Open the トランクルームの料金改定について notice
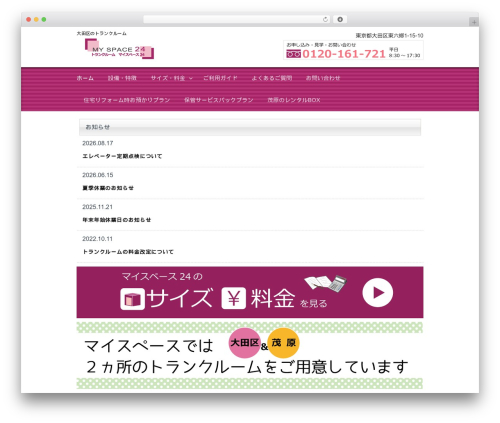The image size is (500, 423). tap(128, 252)
